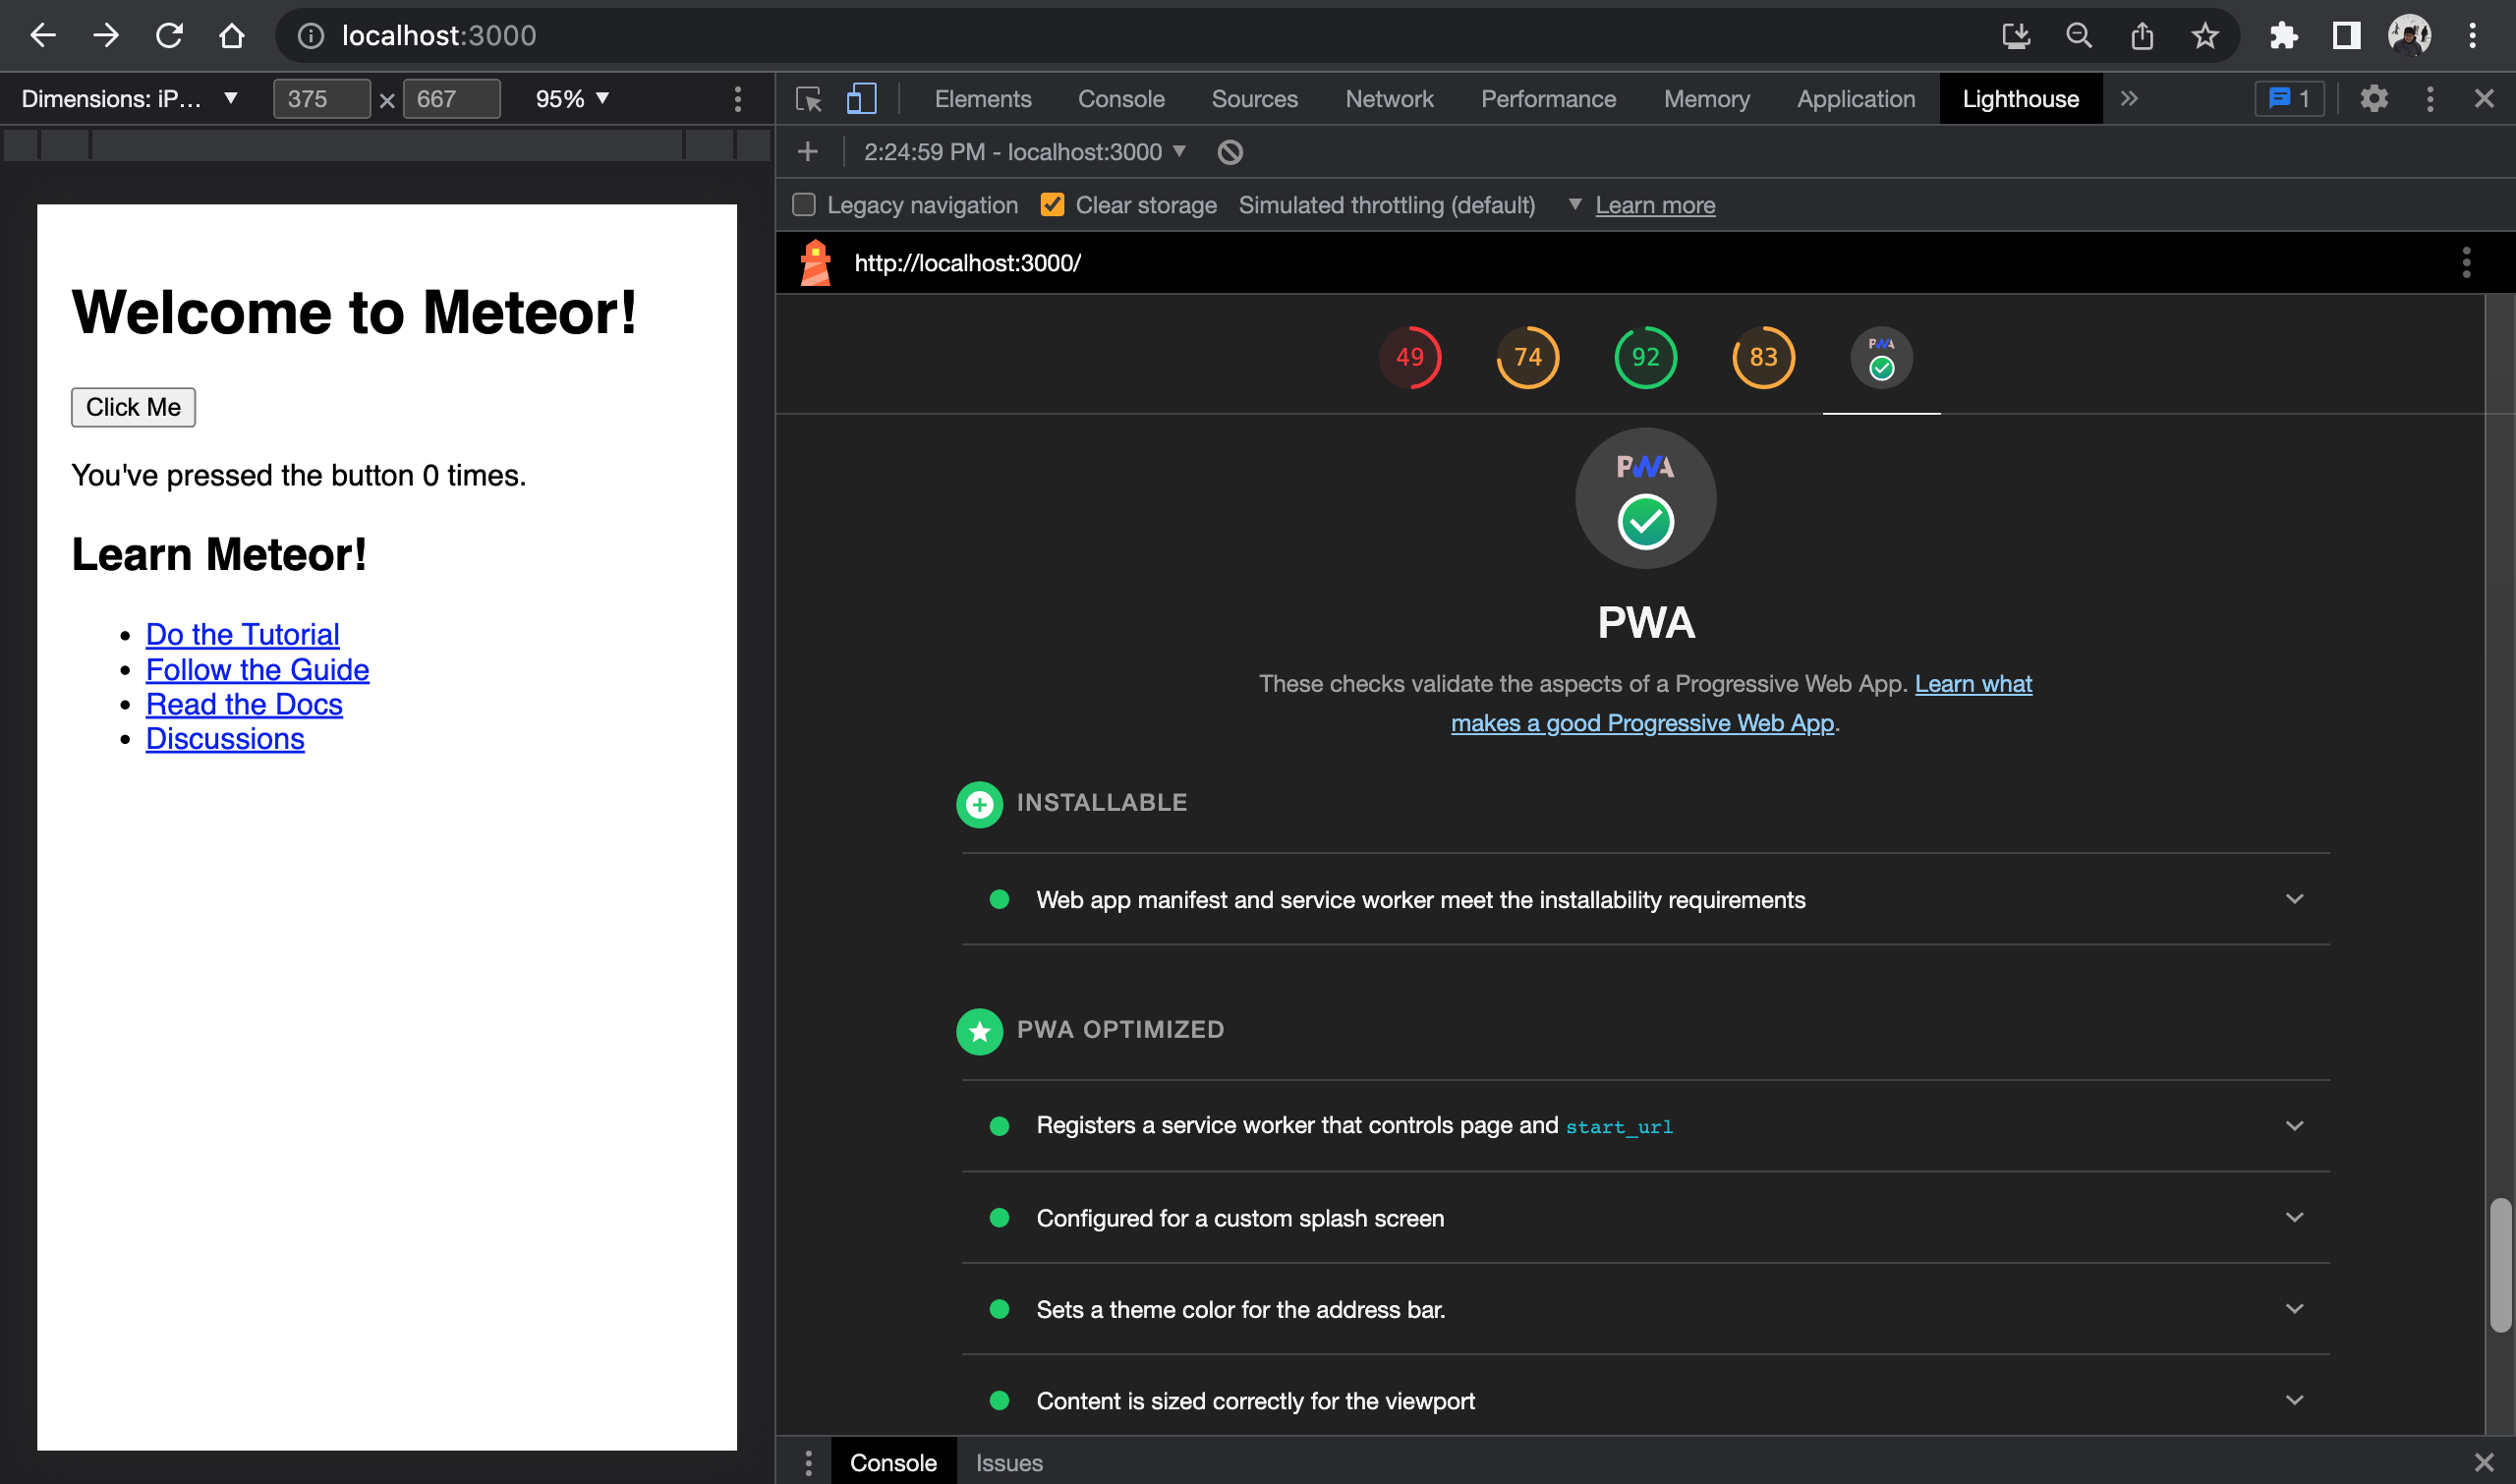Open the issues counter badge
Screen dimensions: 2516x1484
tap(2289, 99)
